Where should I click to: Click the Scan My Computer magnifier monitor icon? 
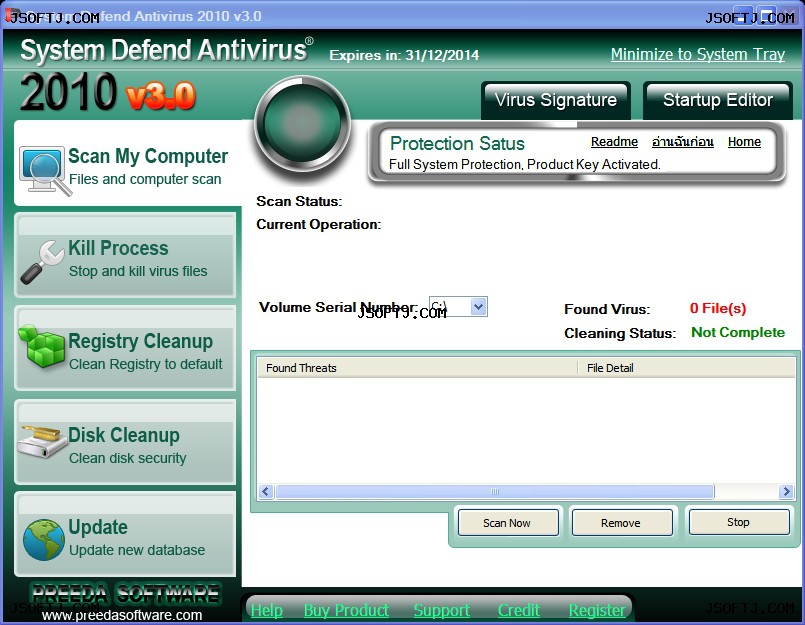[x=45, y=171]
